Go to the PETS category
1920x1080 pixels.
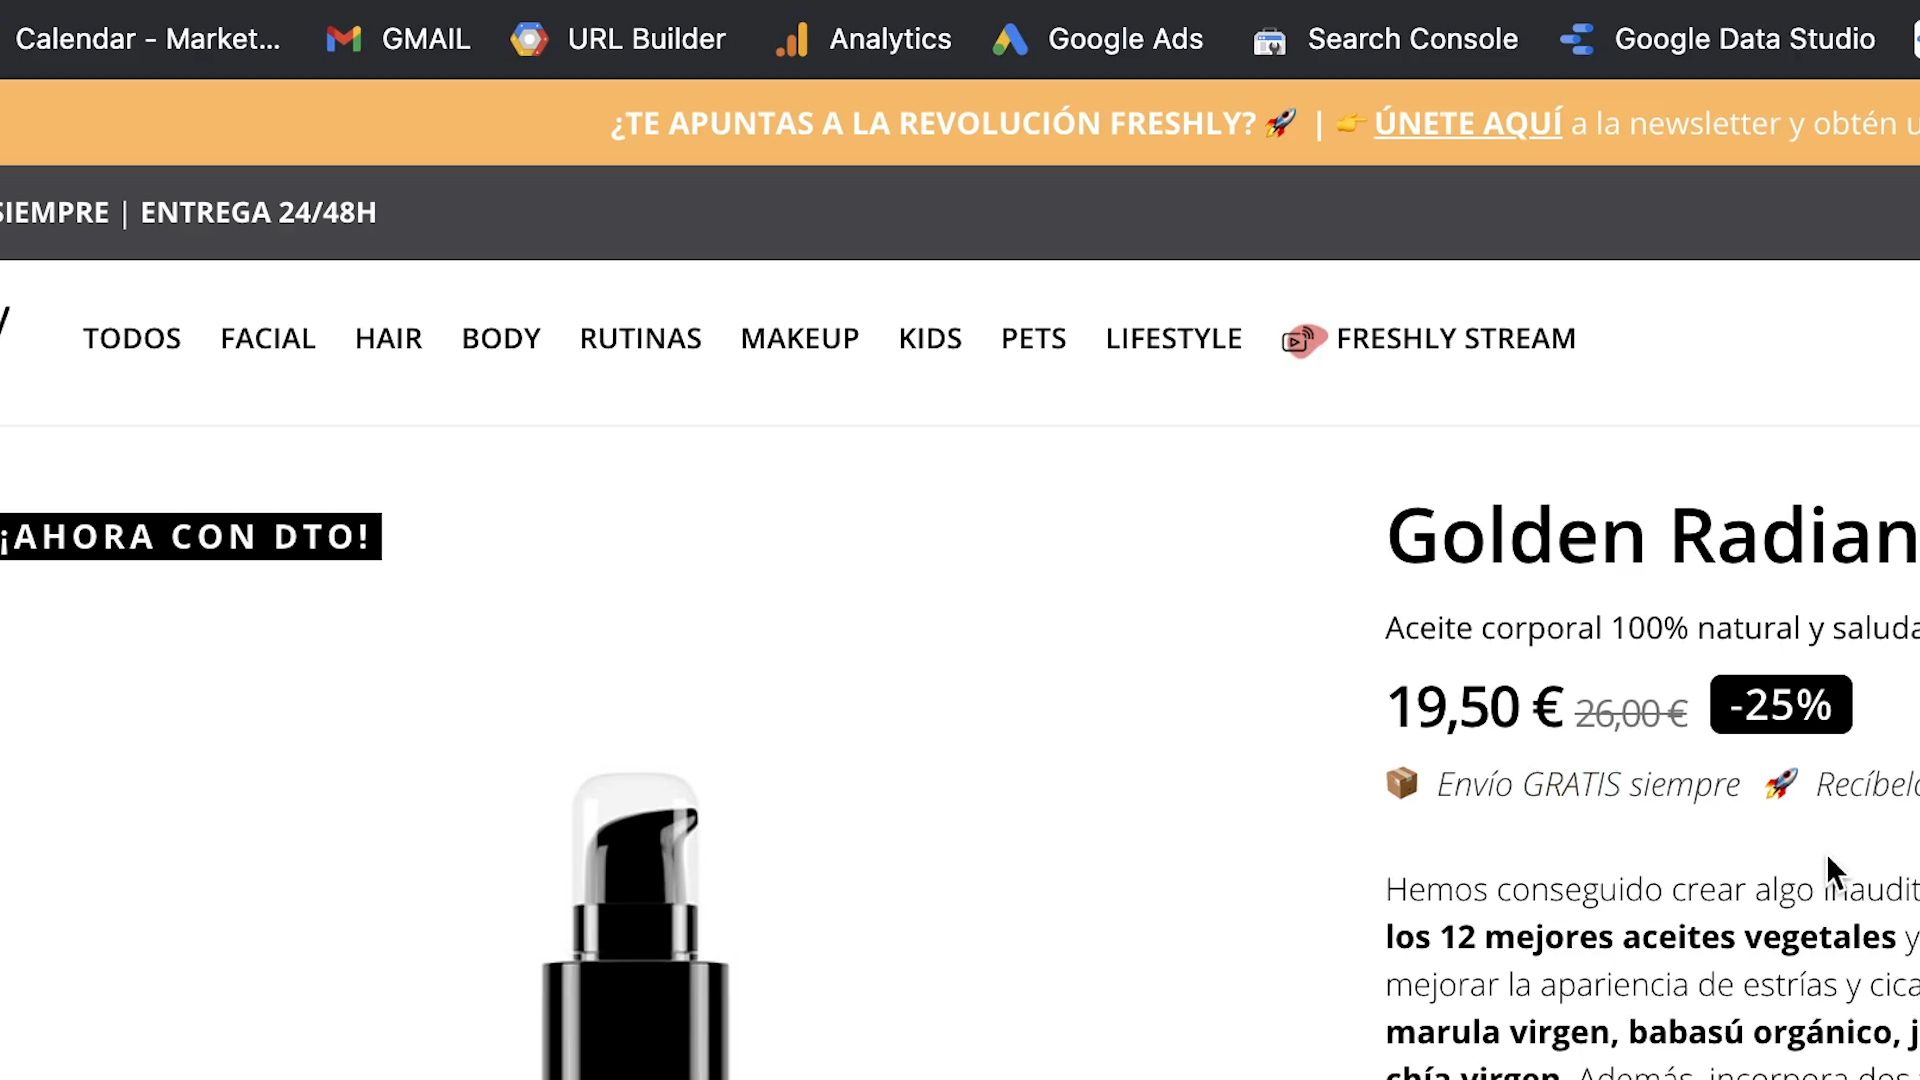pyautogui.click(x=1033, y=339)
